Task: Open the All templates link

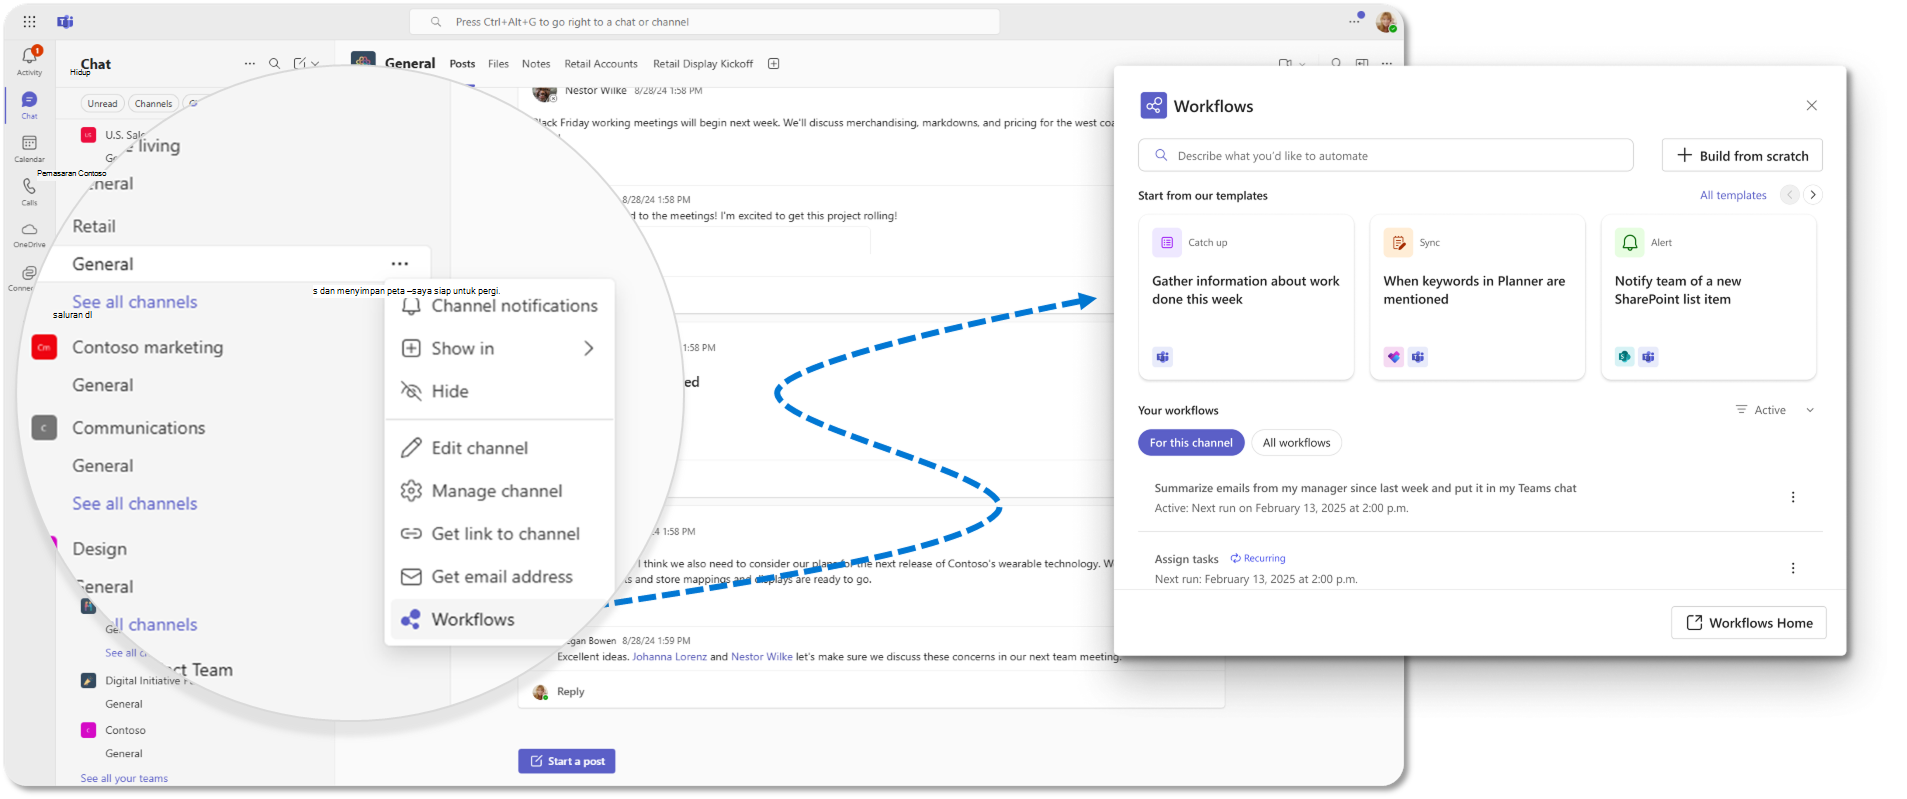Action: pos(1733,195)
